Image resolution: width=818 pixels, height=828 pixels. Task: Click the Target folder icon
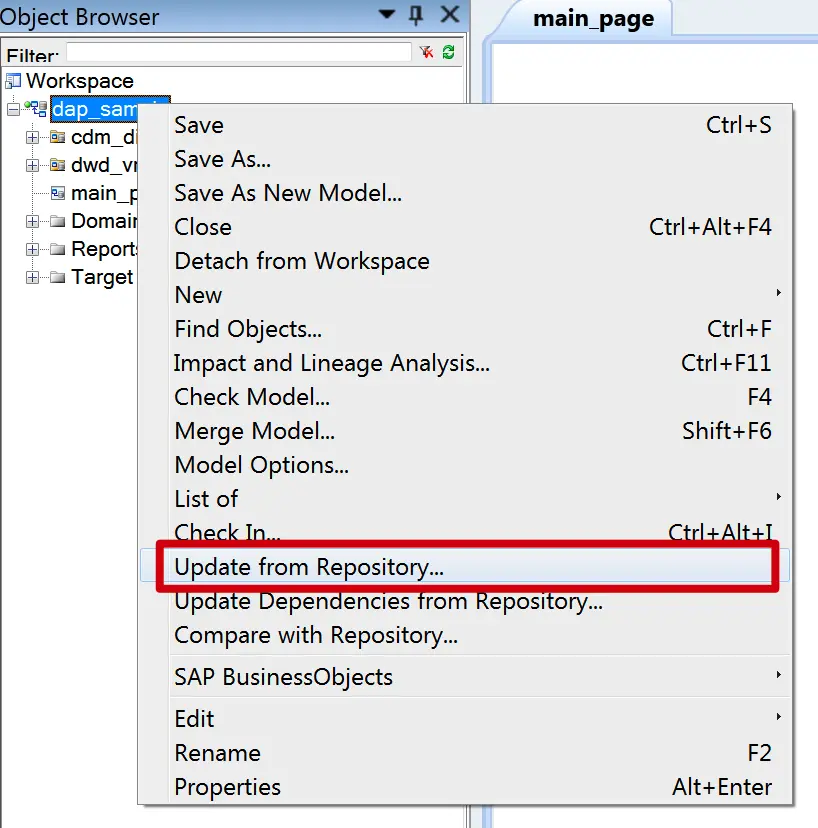tap(58, 277)
